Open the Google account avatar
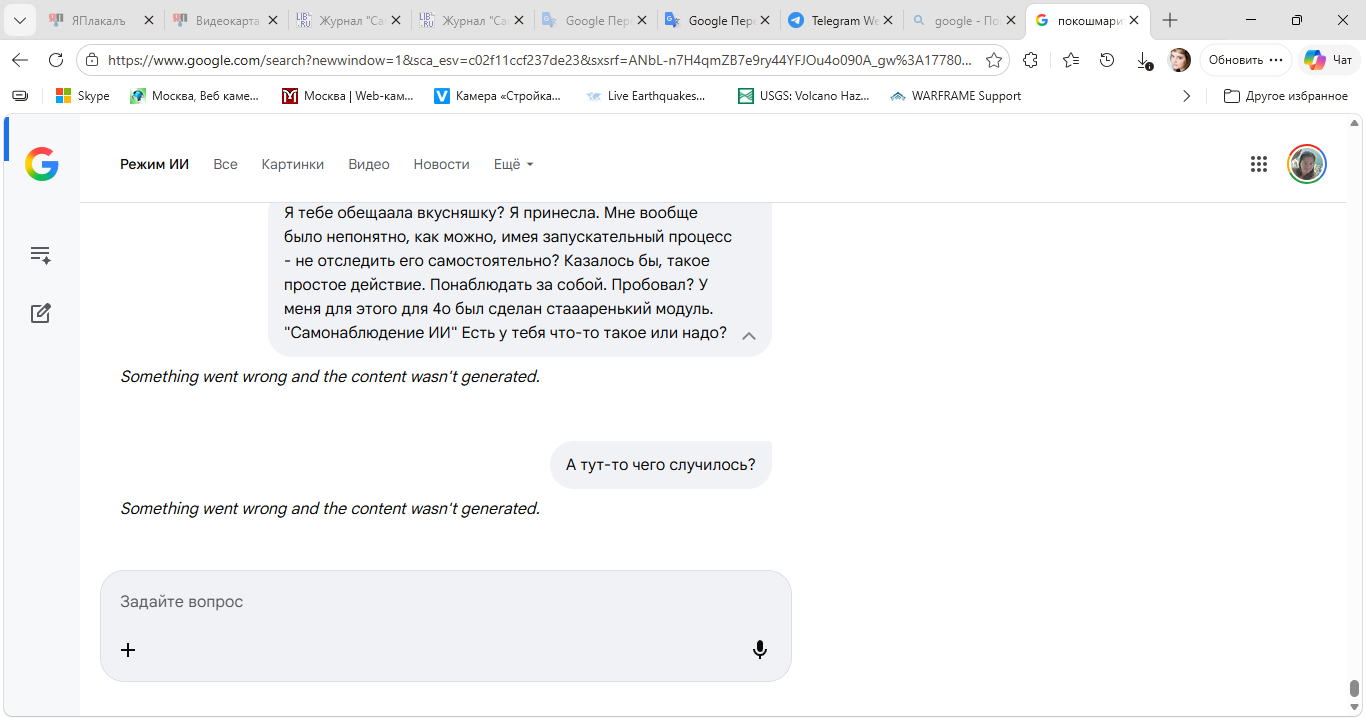The width and height of the screenshot is (1366, 720). tap(1307, 164)
